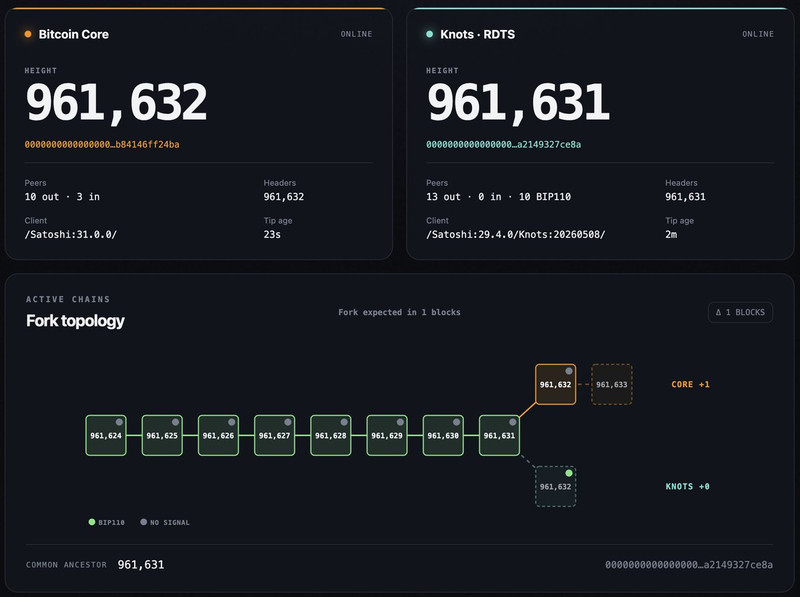Screen dimensions: 800x597
Task: Select block 961,629 in fork topology
Action: [x=387, y=435]
